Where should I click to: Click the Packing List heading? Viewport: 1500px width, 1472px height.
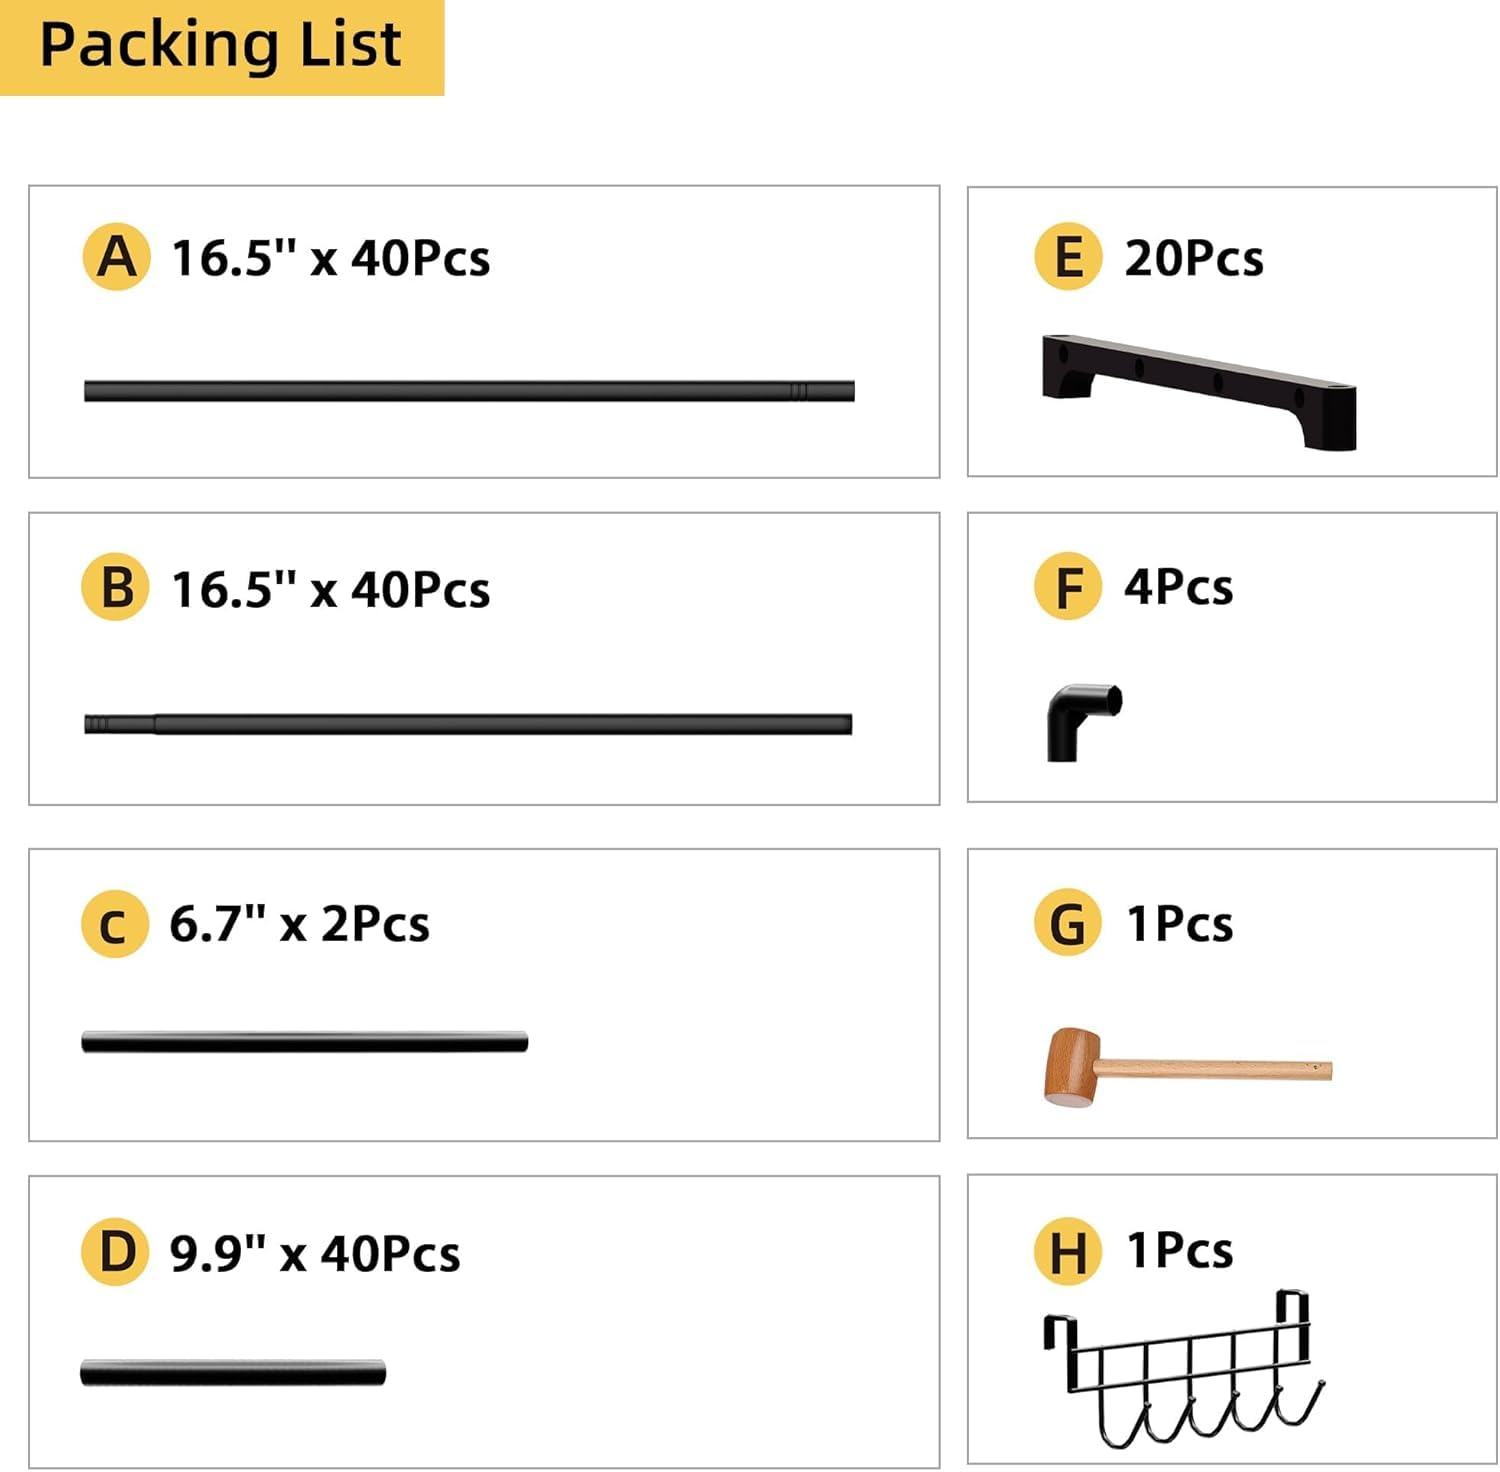click(221, 46)
